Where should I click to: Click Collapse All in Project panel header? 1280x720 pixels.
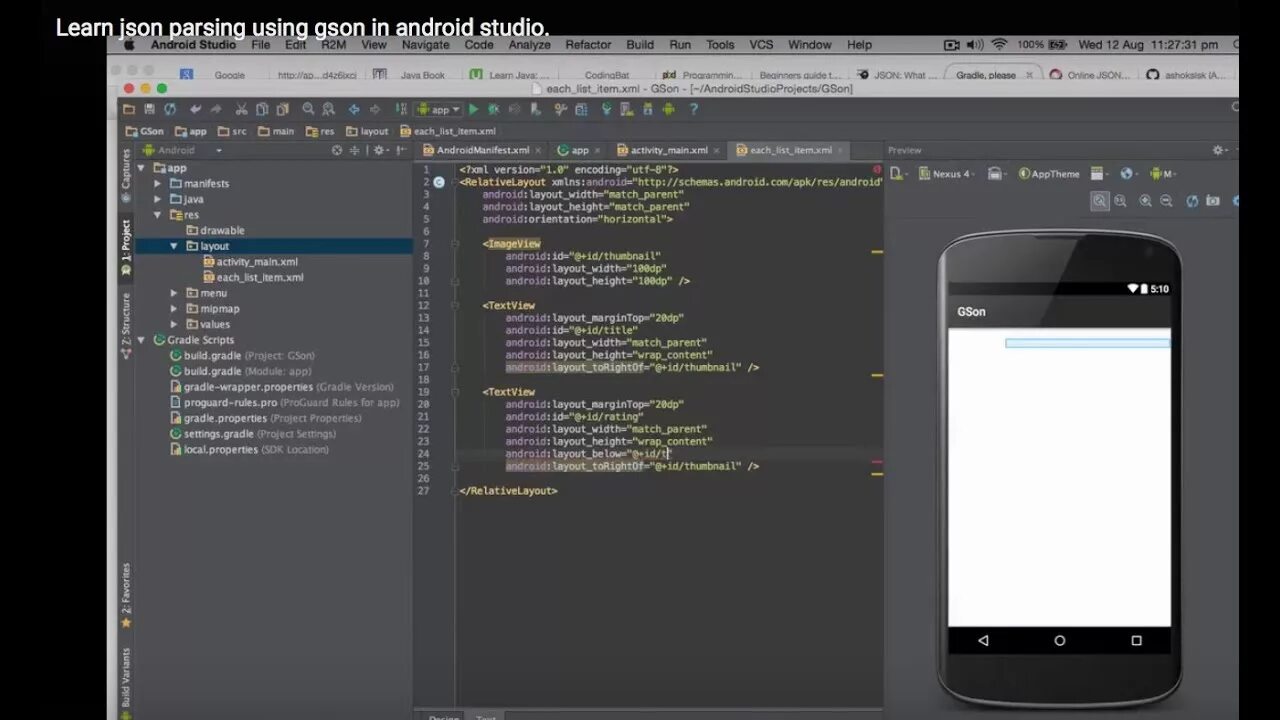[x=354, y=150]
